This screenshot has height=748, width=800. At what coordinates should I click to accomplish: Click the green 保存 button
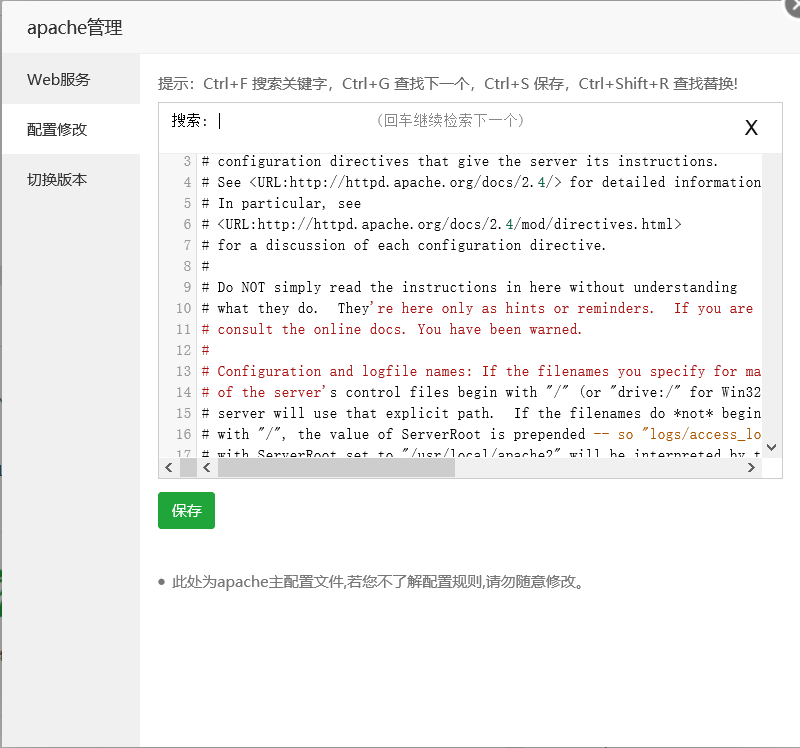point(186,510)
